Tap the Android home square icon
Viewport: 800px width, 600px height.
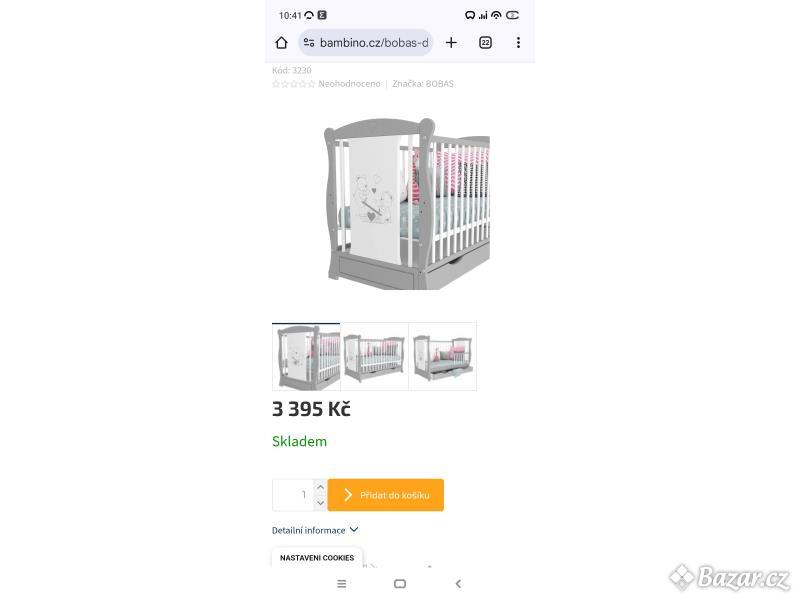[400, 584]
